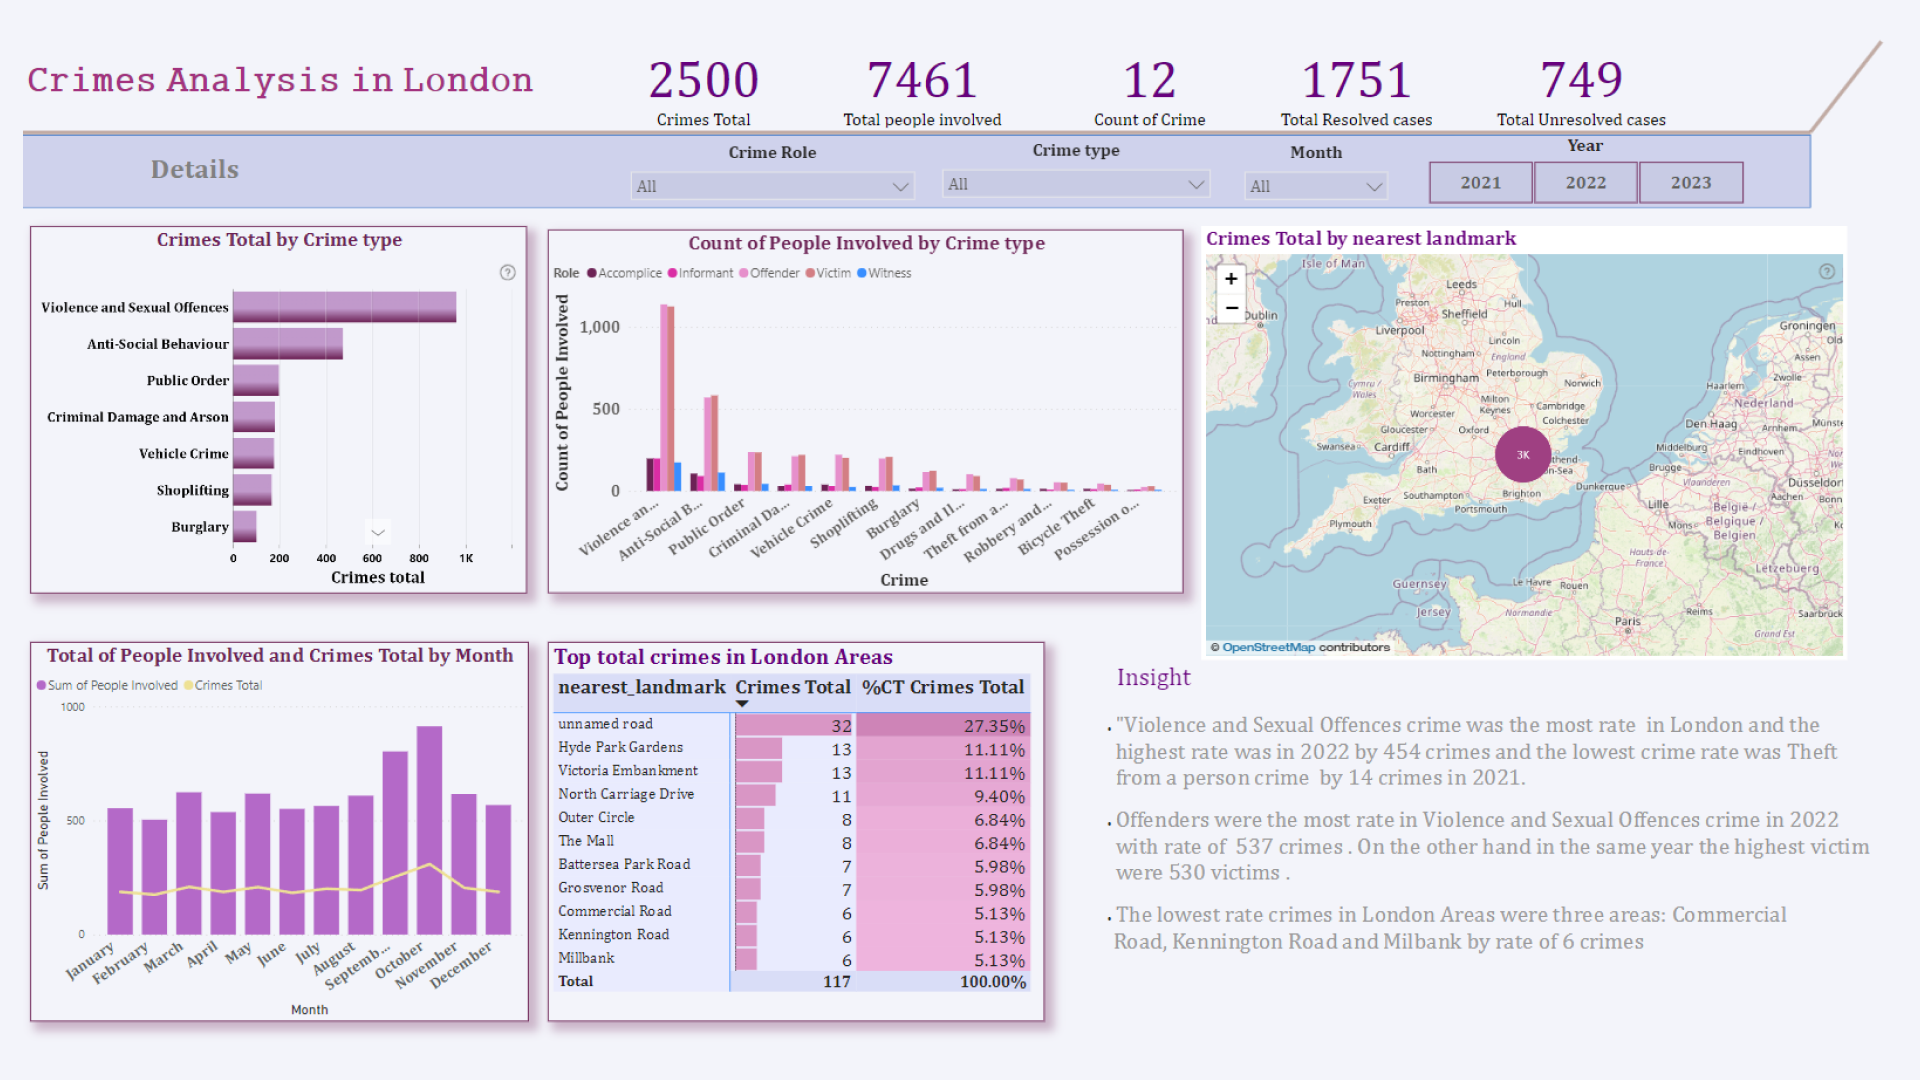The image size is (1920, 1080).
Task: Sort by Crimes Total column header
Action: click(x=793, y=687)
